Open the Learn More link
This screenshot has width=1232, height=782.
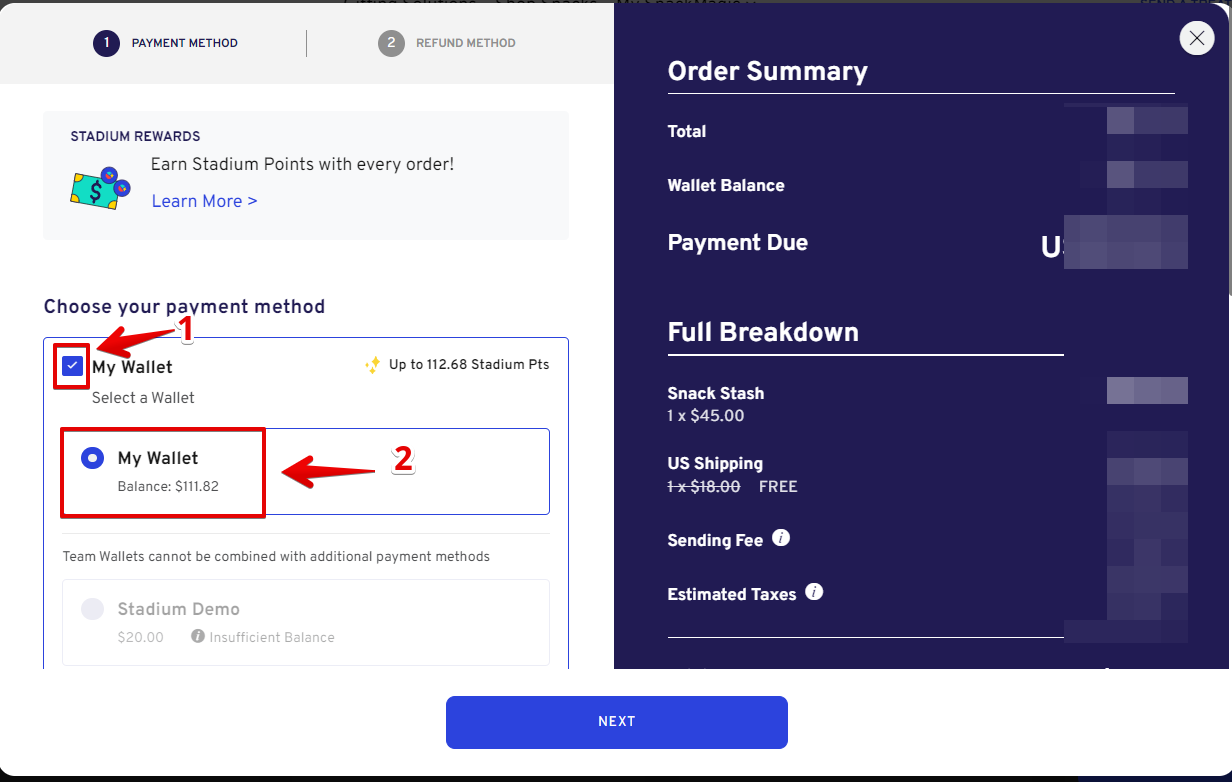(x=204, y=201)
